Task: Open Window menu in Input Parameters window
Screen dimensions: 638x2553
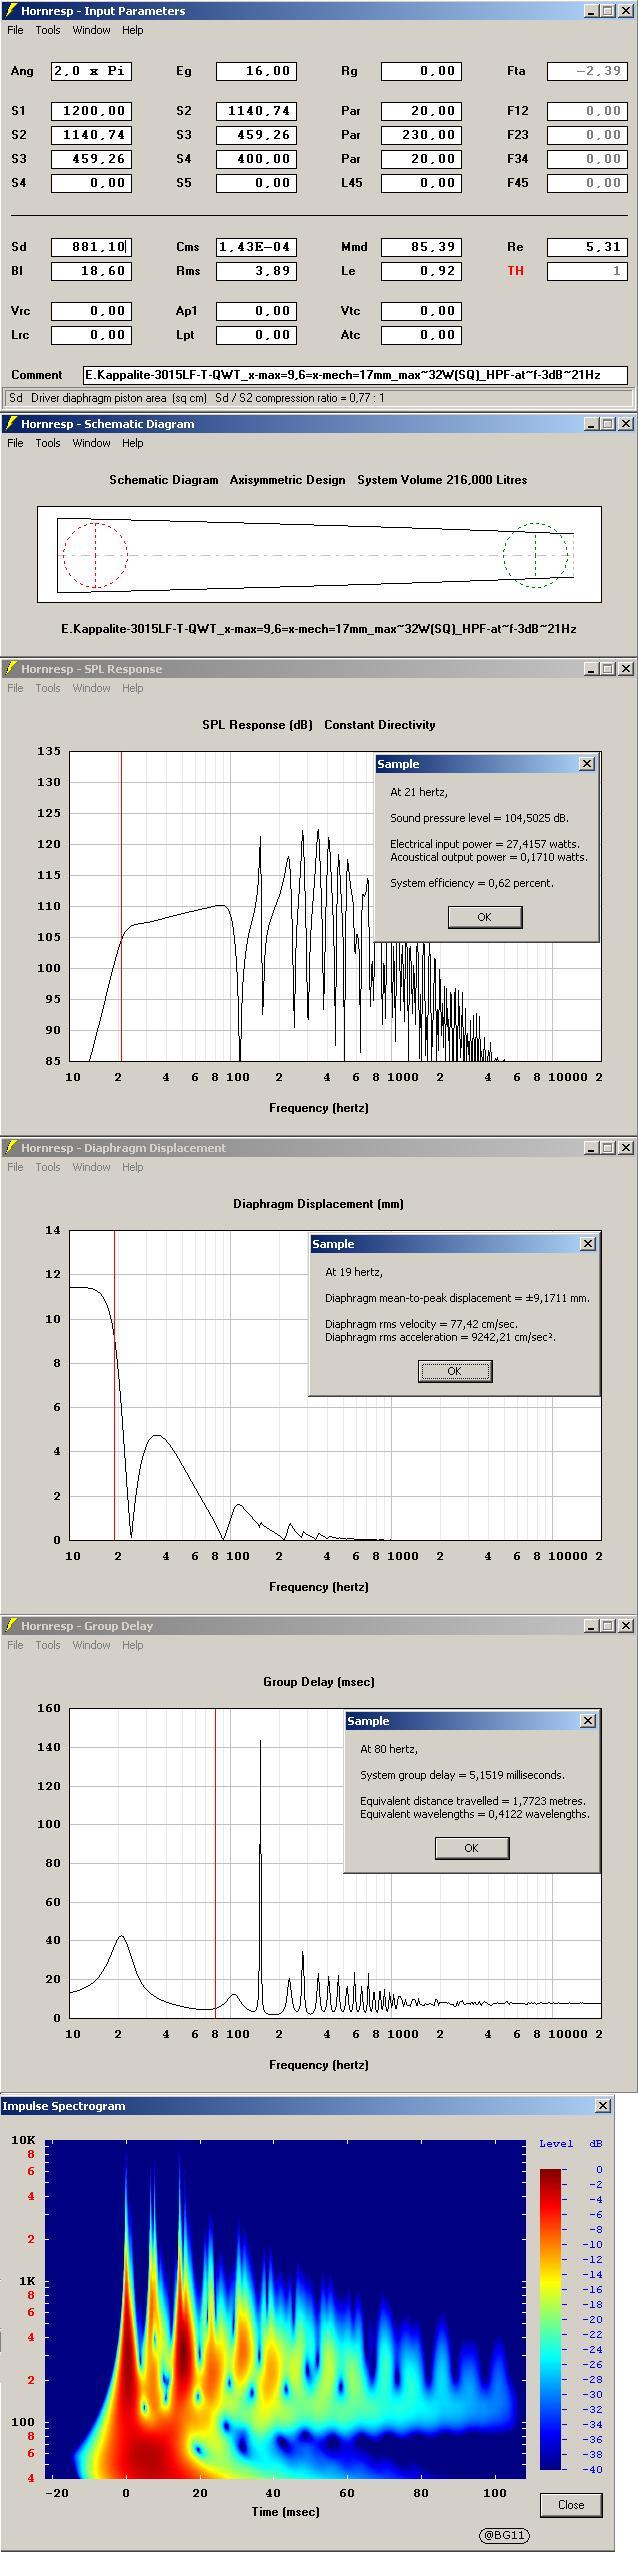Action: tap(91, 30)
